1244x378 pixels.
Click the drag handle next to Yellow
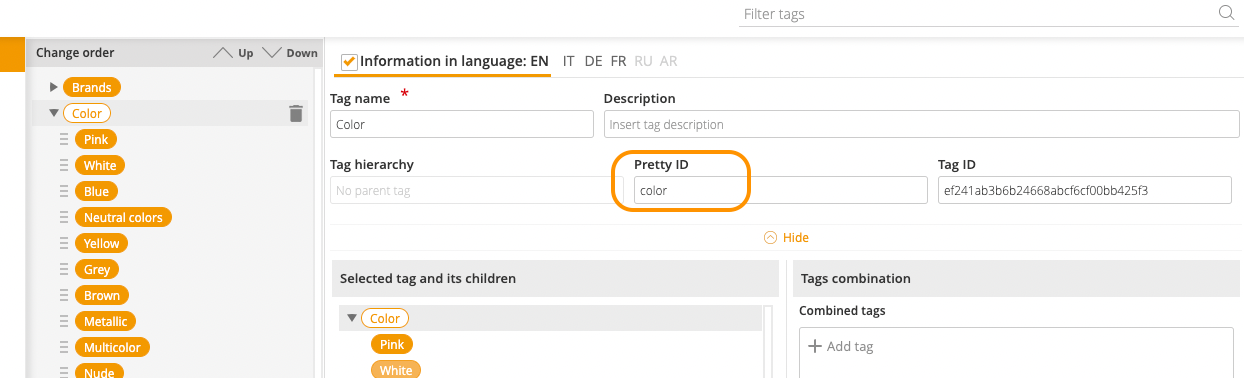click(x=64, y=244)
